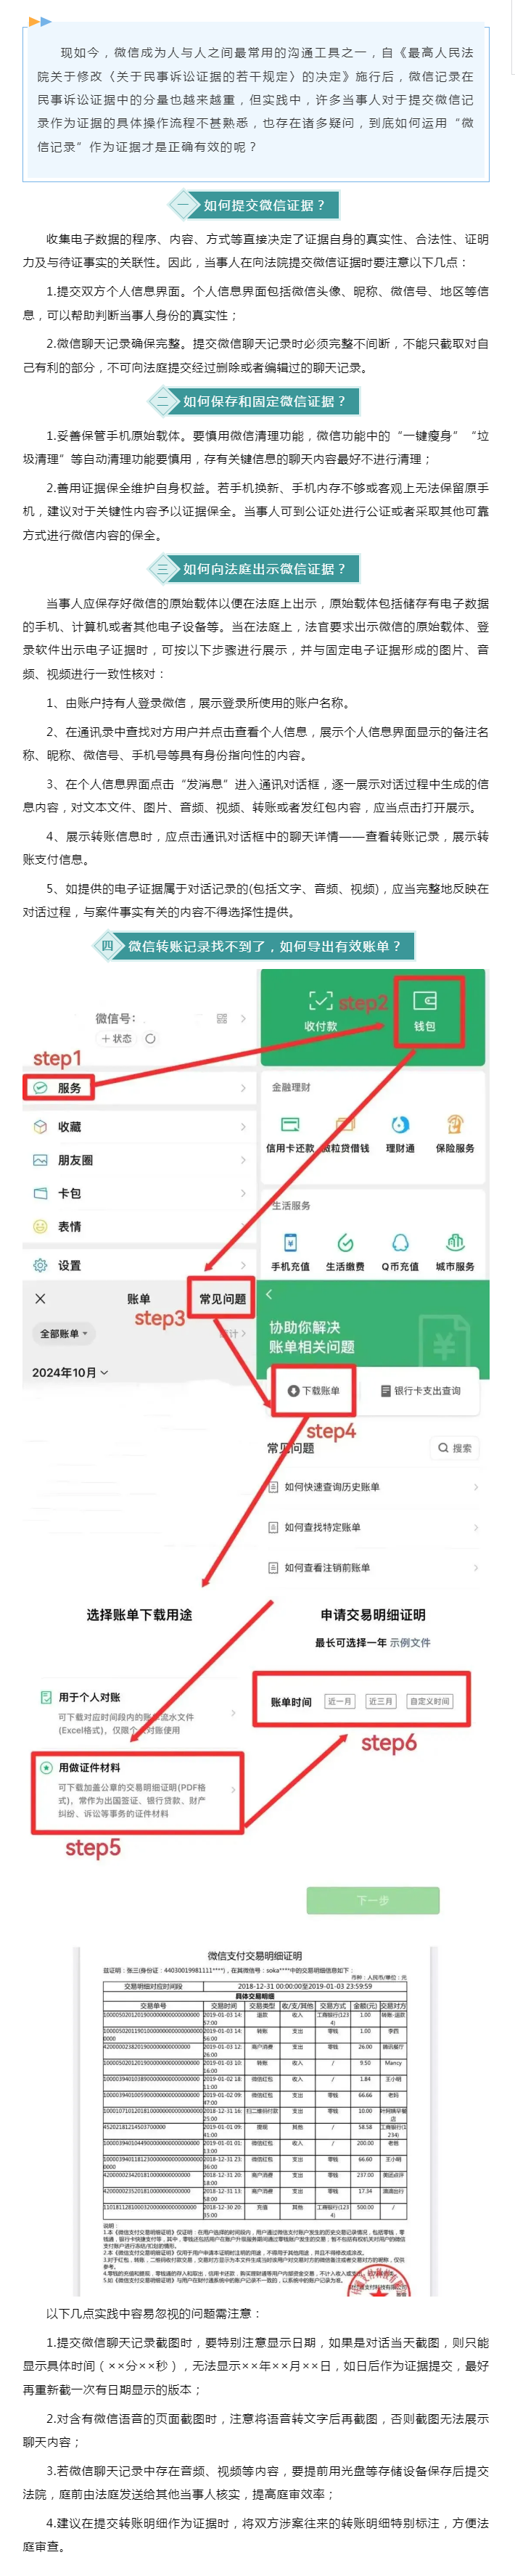Choose 近一月 bill time range
Screen dimensions: 515x2576
click(x=340, y=1701)
